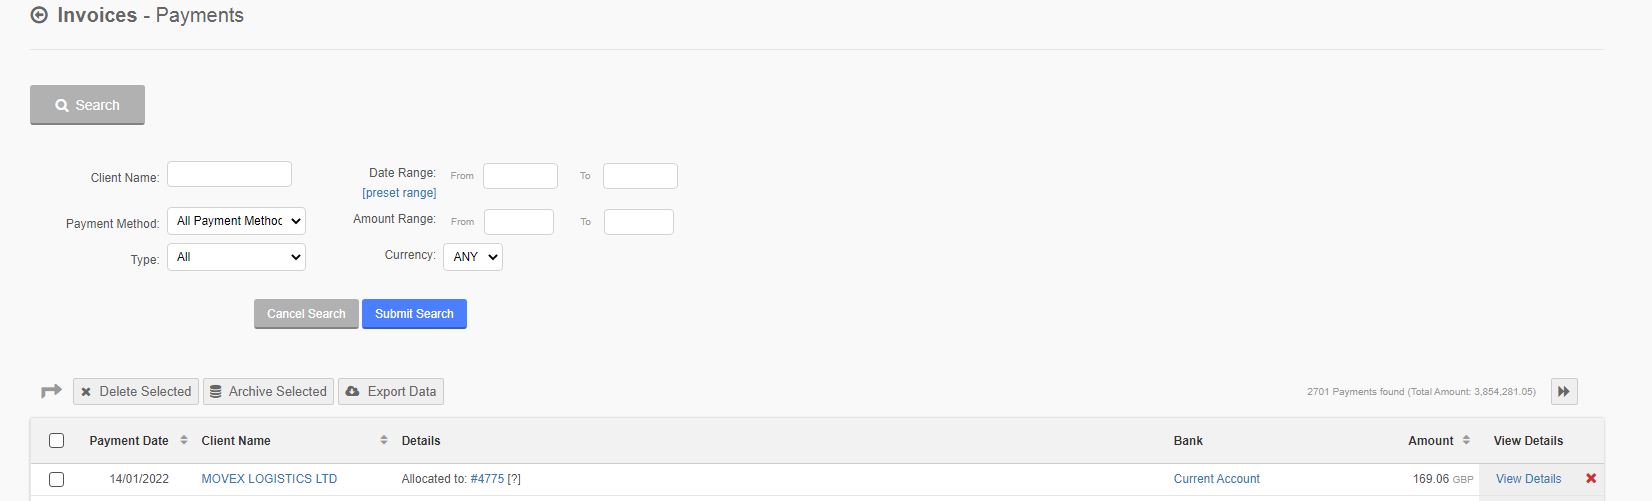
Task: Sort by Client Name using its sort arrows
Action: click(384, 440)
